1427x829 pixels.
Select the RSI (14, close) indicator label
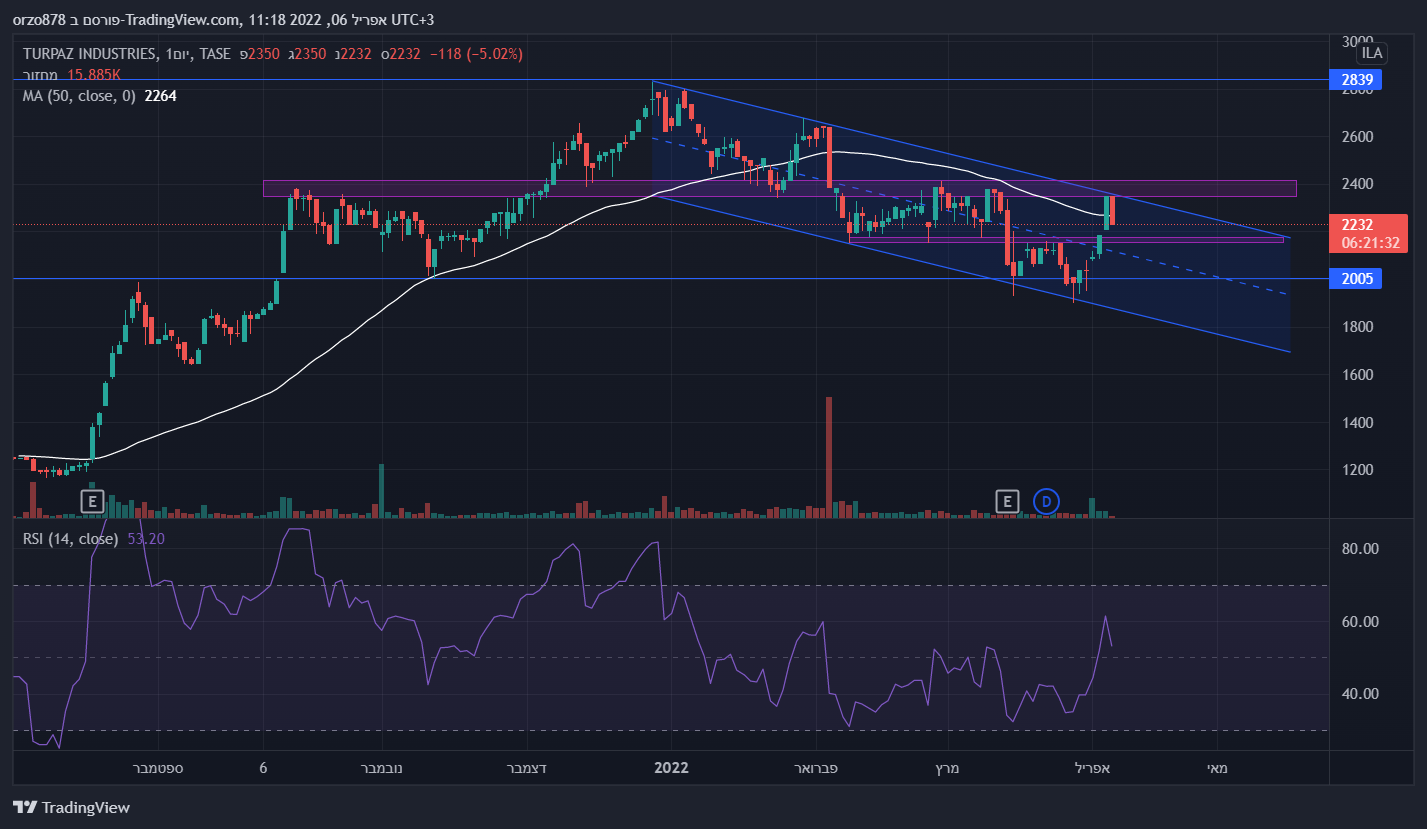(70, 539)
